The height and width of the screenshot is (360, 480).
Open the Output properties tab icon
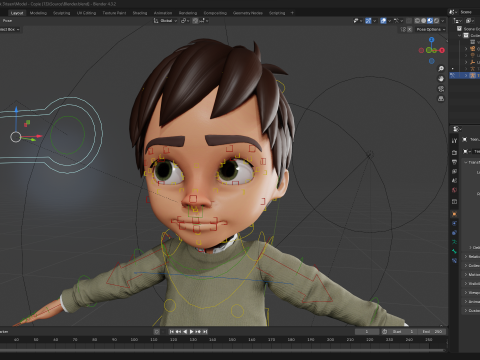click(454, 162)
